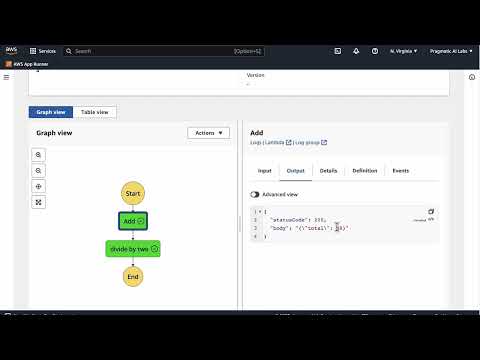
Task: Click the zoom out graph icon
Action: pyautogui.click(x=38, y=171)
